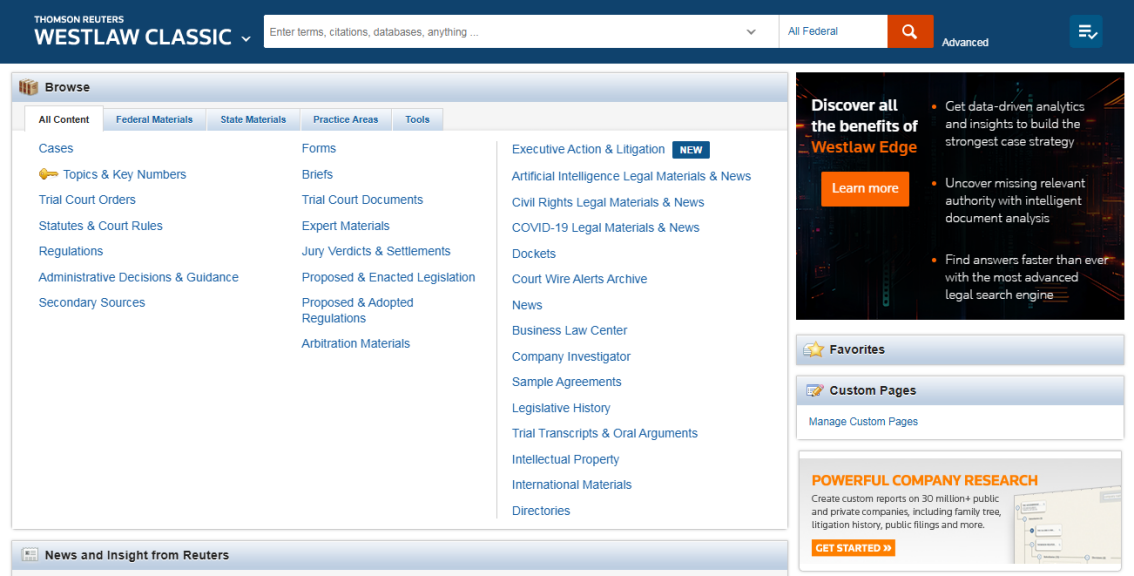
Task: Click the Custom Pages notepad icon
Action: [x=814, y=391]
